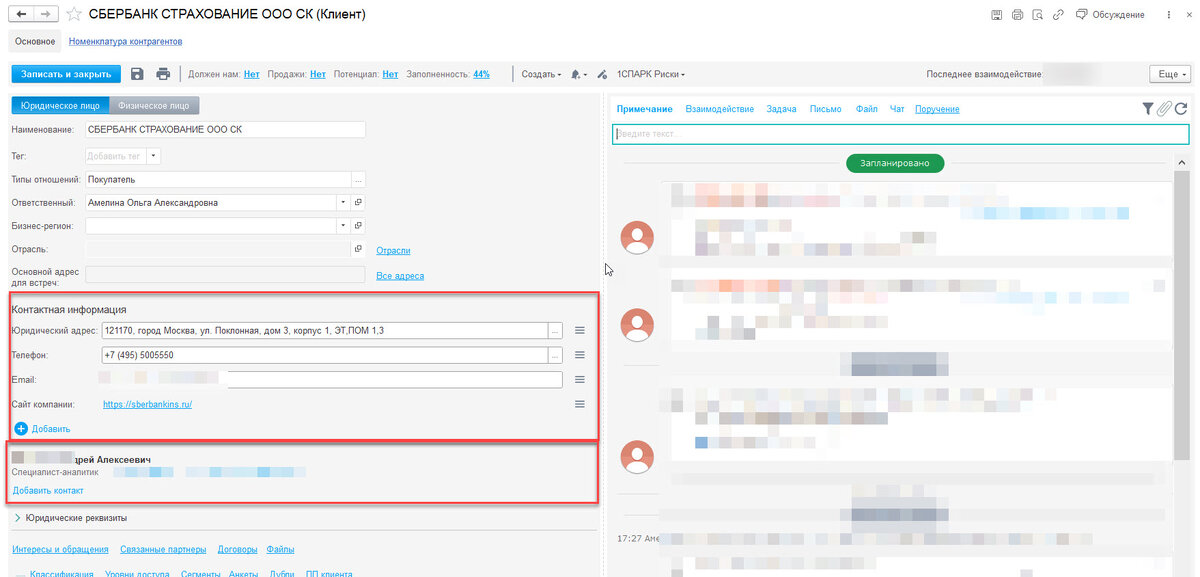
Task: Filter the activity feed with the funnel icon
Action: 1148,109
